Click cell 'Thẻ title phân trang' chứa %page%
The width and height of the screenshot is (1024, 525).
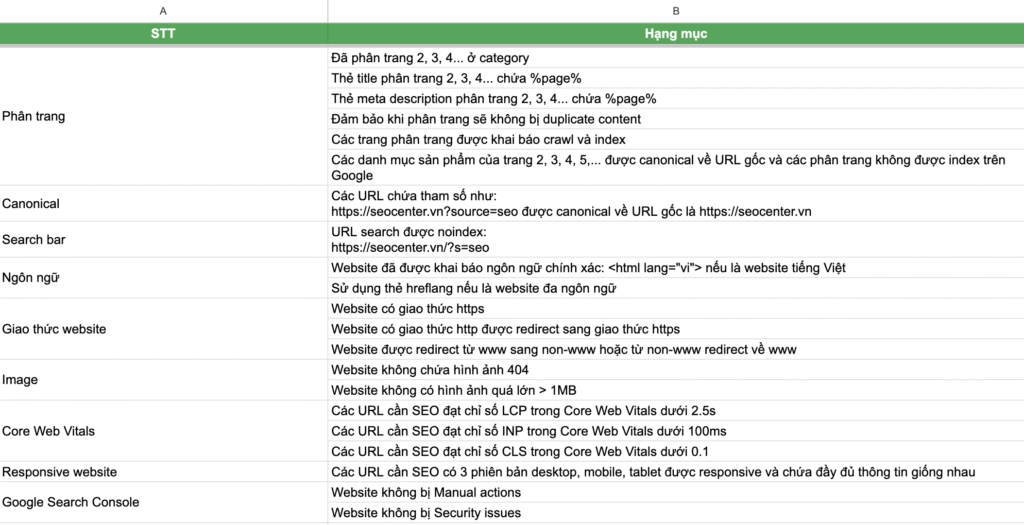676,78
